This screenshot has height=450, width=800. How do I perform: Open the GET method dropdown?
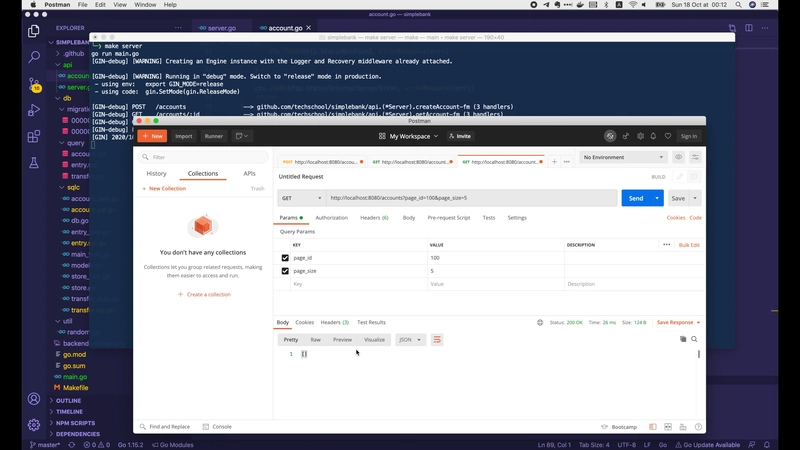click(299, 198)
